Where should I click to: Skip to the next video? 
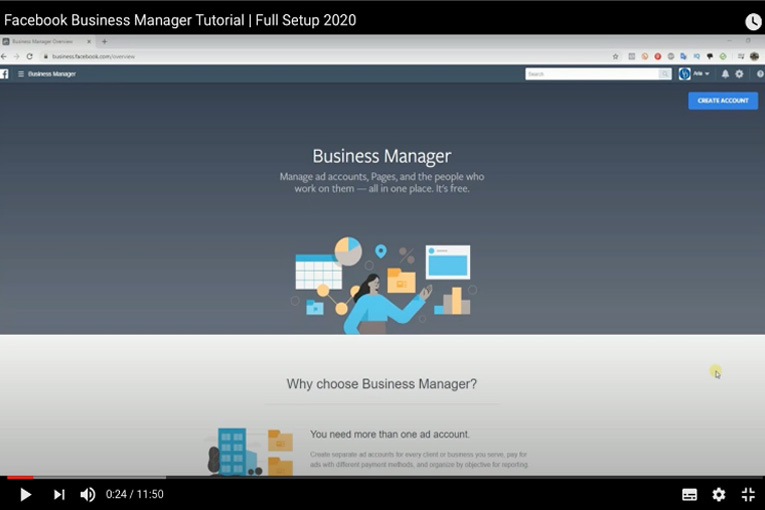coord(59,494)
